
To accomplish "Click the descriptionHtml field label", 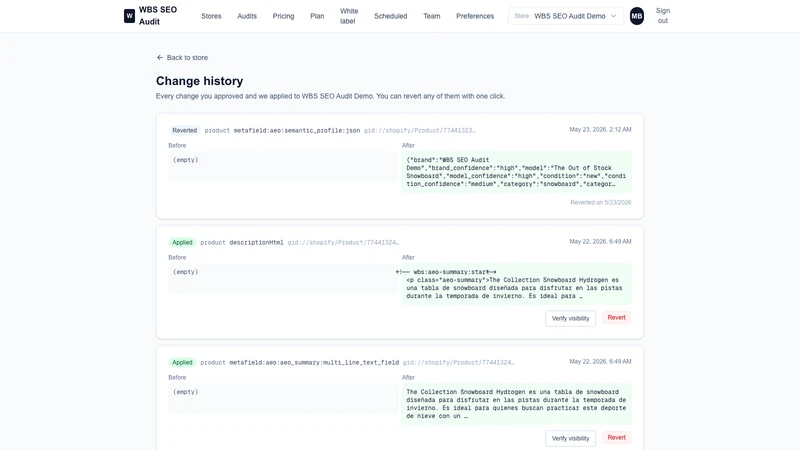I will [256, 243].
